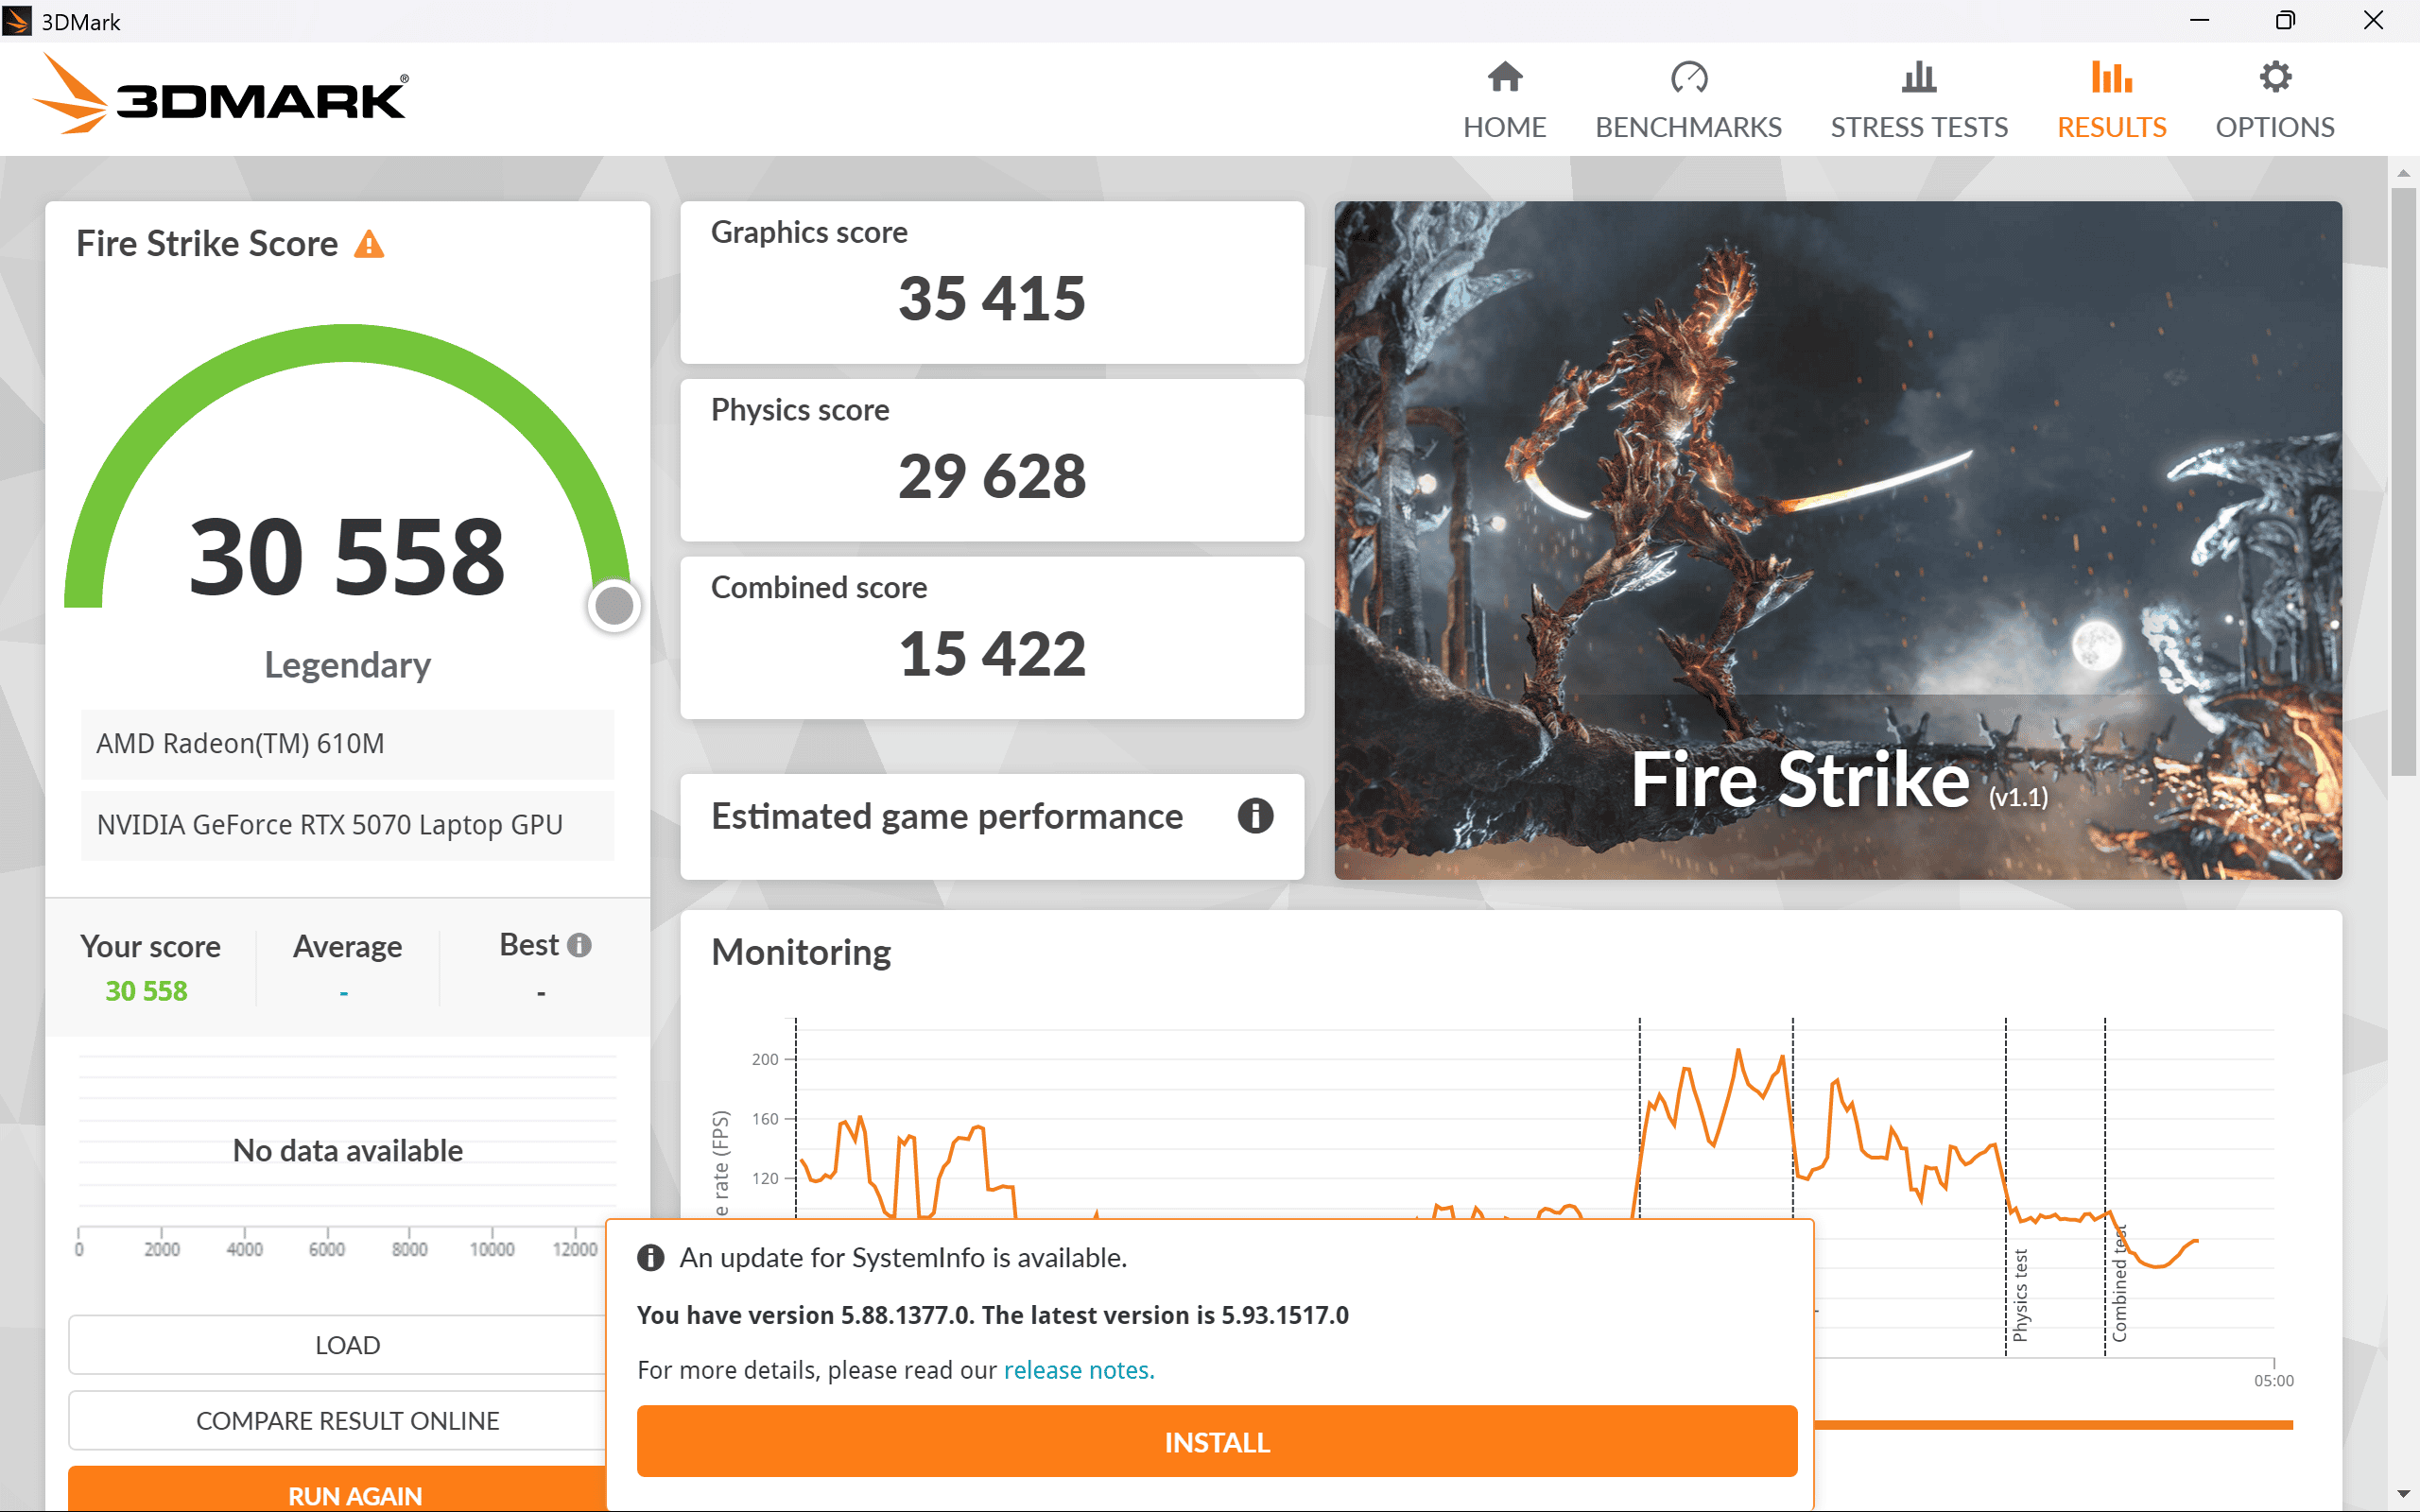Click the Combined test chart marker label
This screenshot has height=1512, width=2420.
point(2119,1284)
